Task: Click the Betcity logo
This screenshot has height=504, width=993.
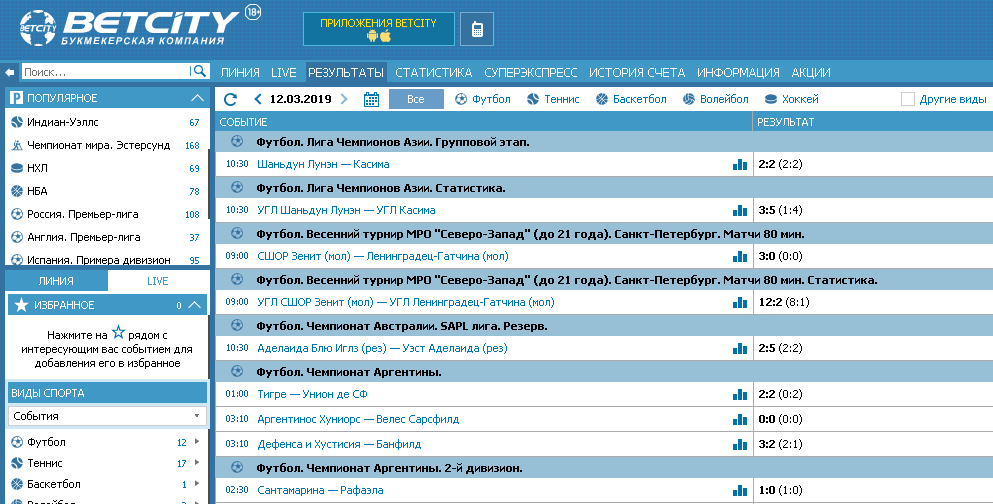Action: click(130, 28)
